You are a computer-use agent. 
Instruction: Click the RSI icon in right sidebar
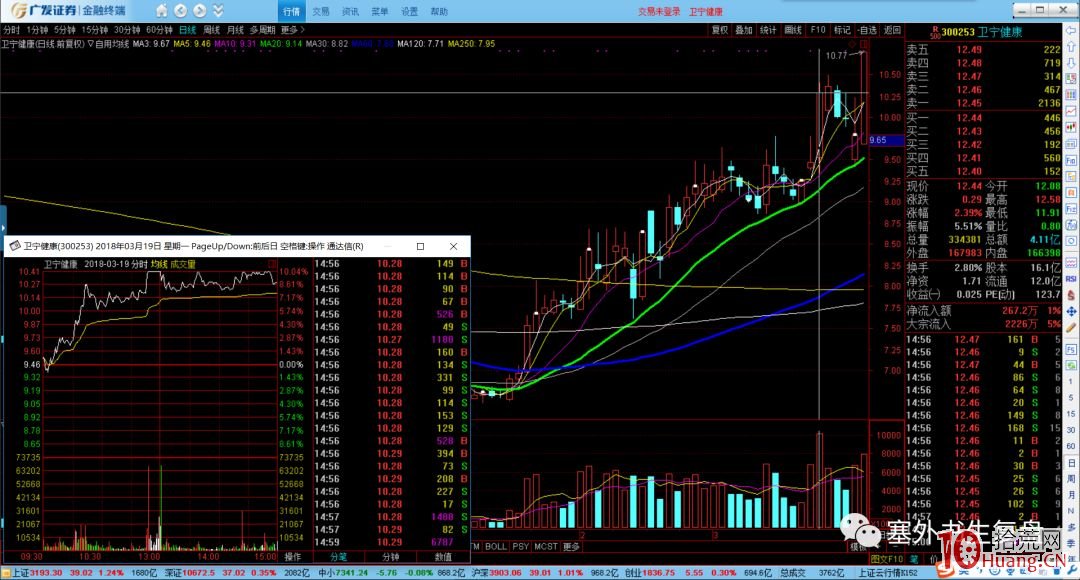(1072, 278)
